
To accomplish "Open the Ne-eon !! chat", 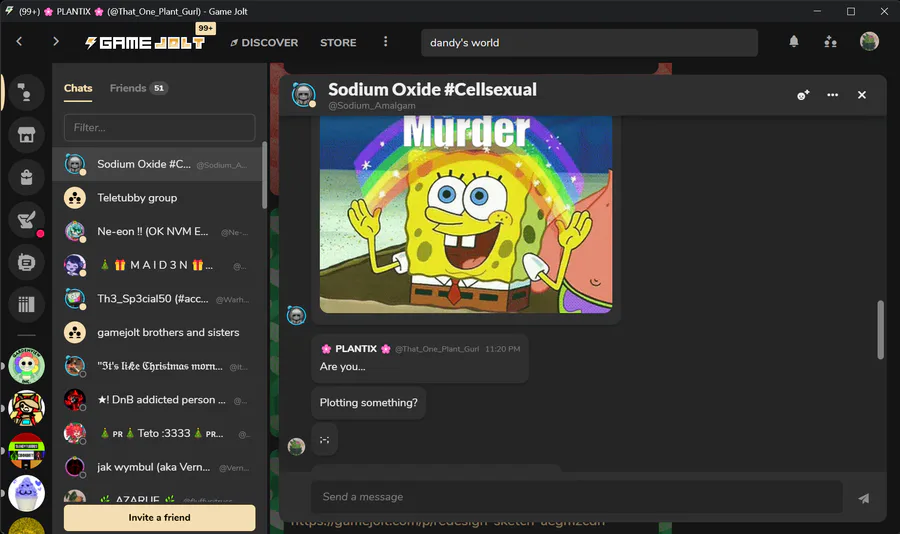I will (x=157, y=231).
